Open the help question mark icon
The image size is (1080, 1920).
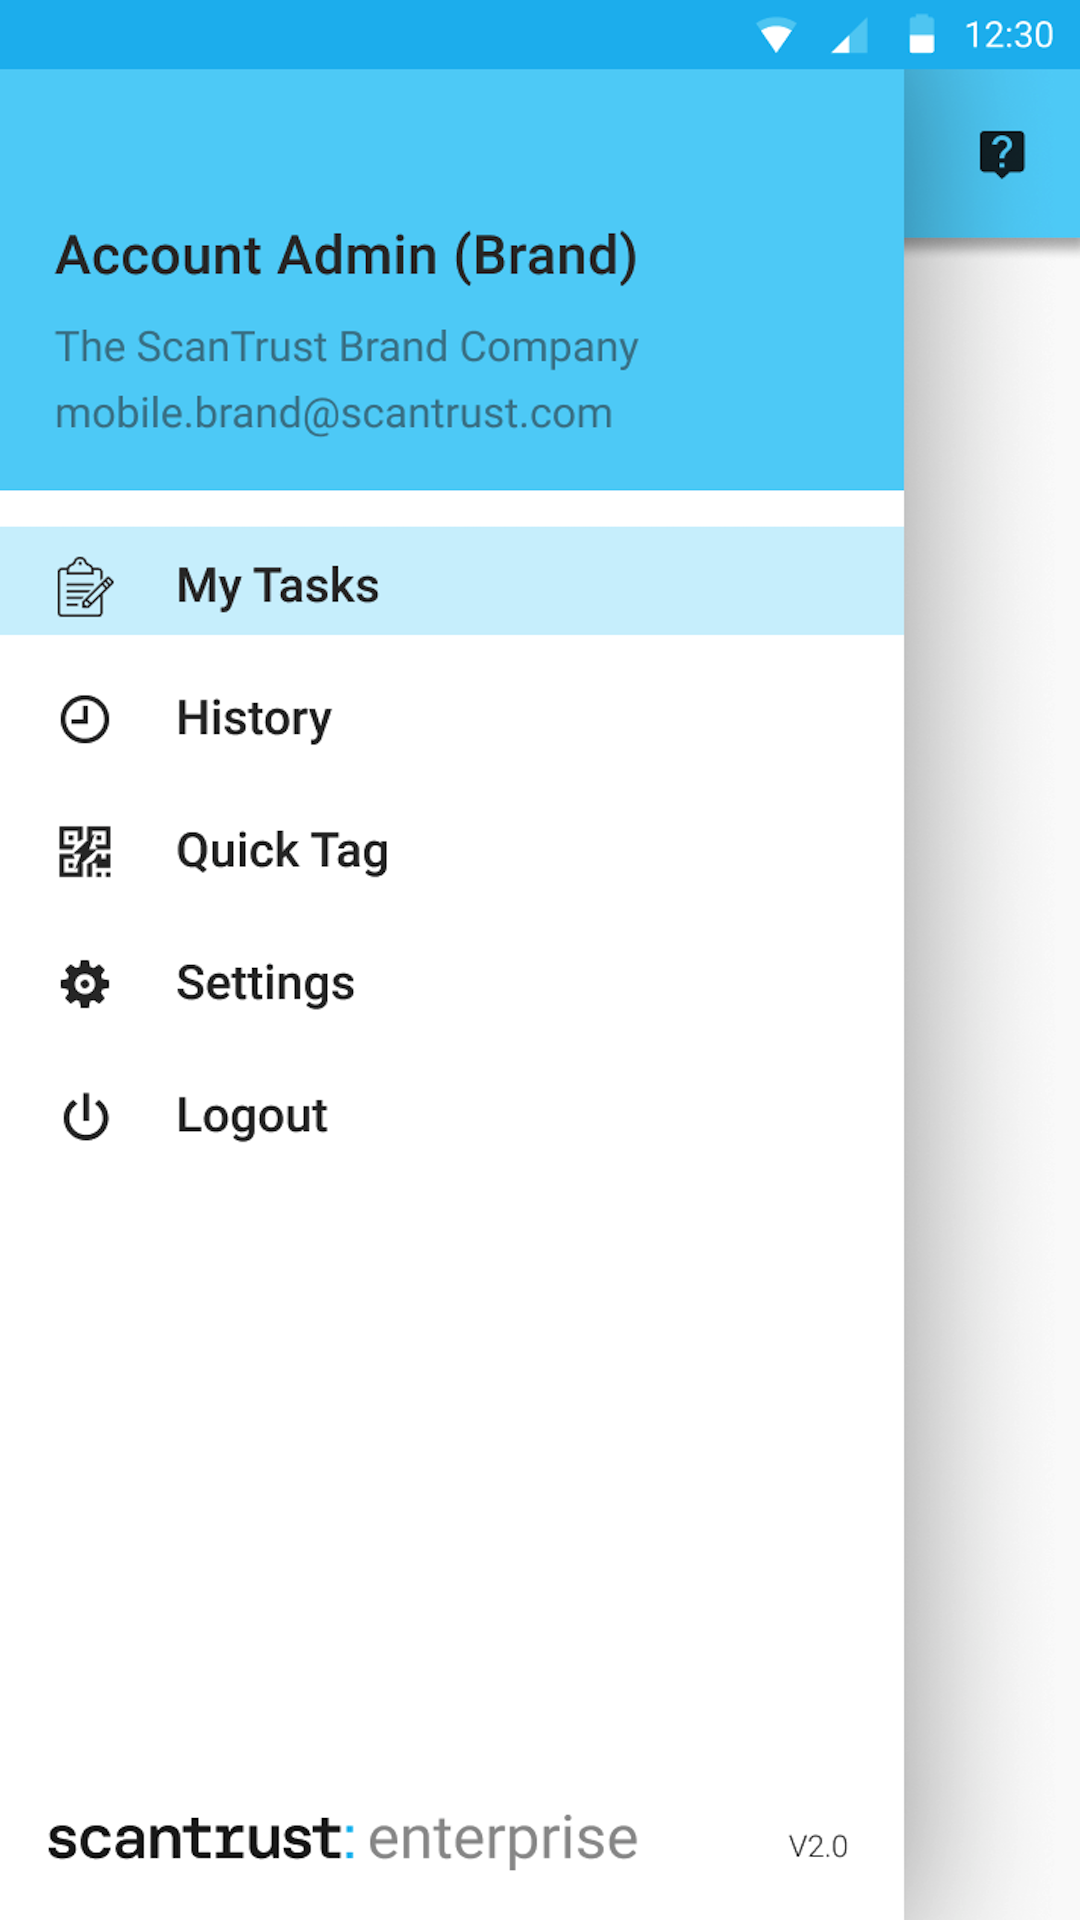(1001, 153)
